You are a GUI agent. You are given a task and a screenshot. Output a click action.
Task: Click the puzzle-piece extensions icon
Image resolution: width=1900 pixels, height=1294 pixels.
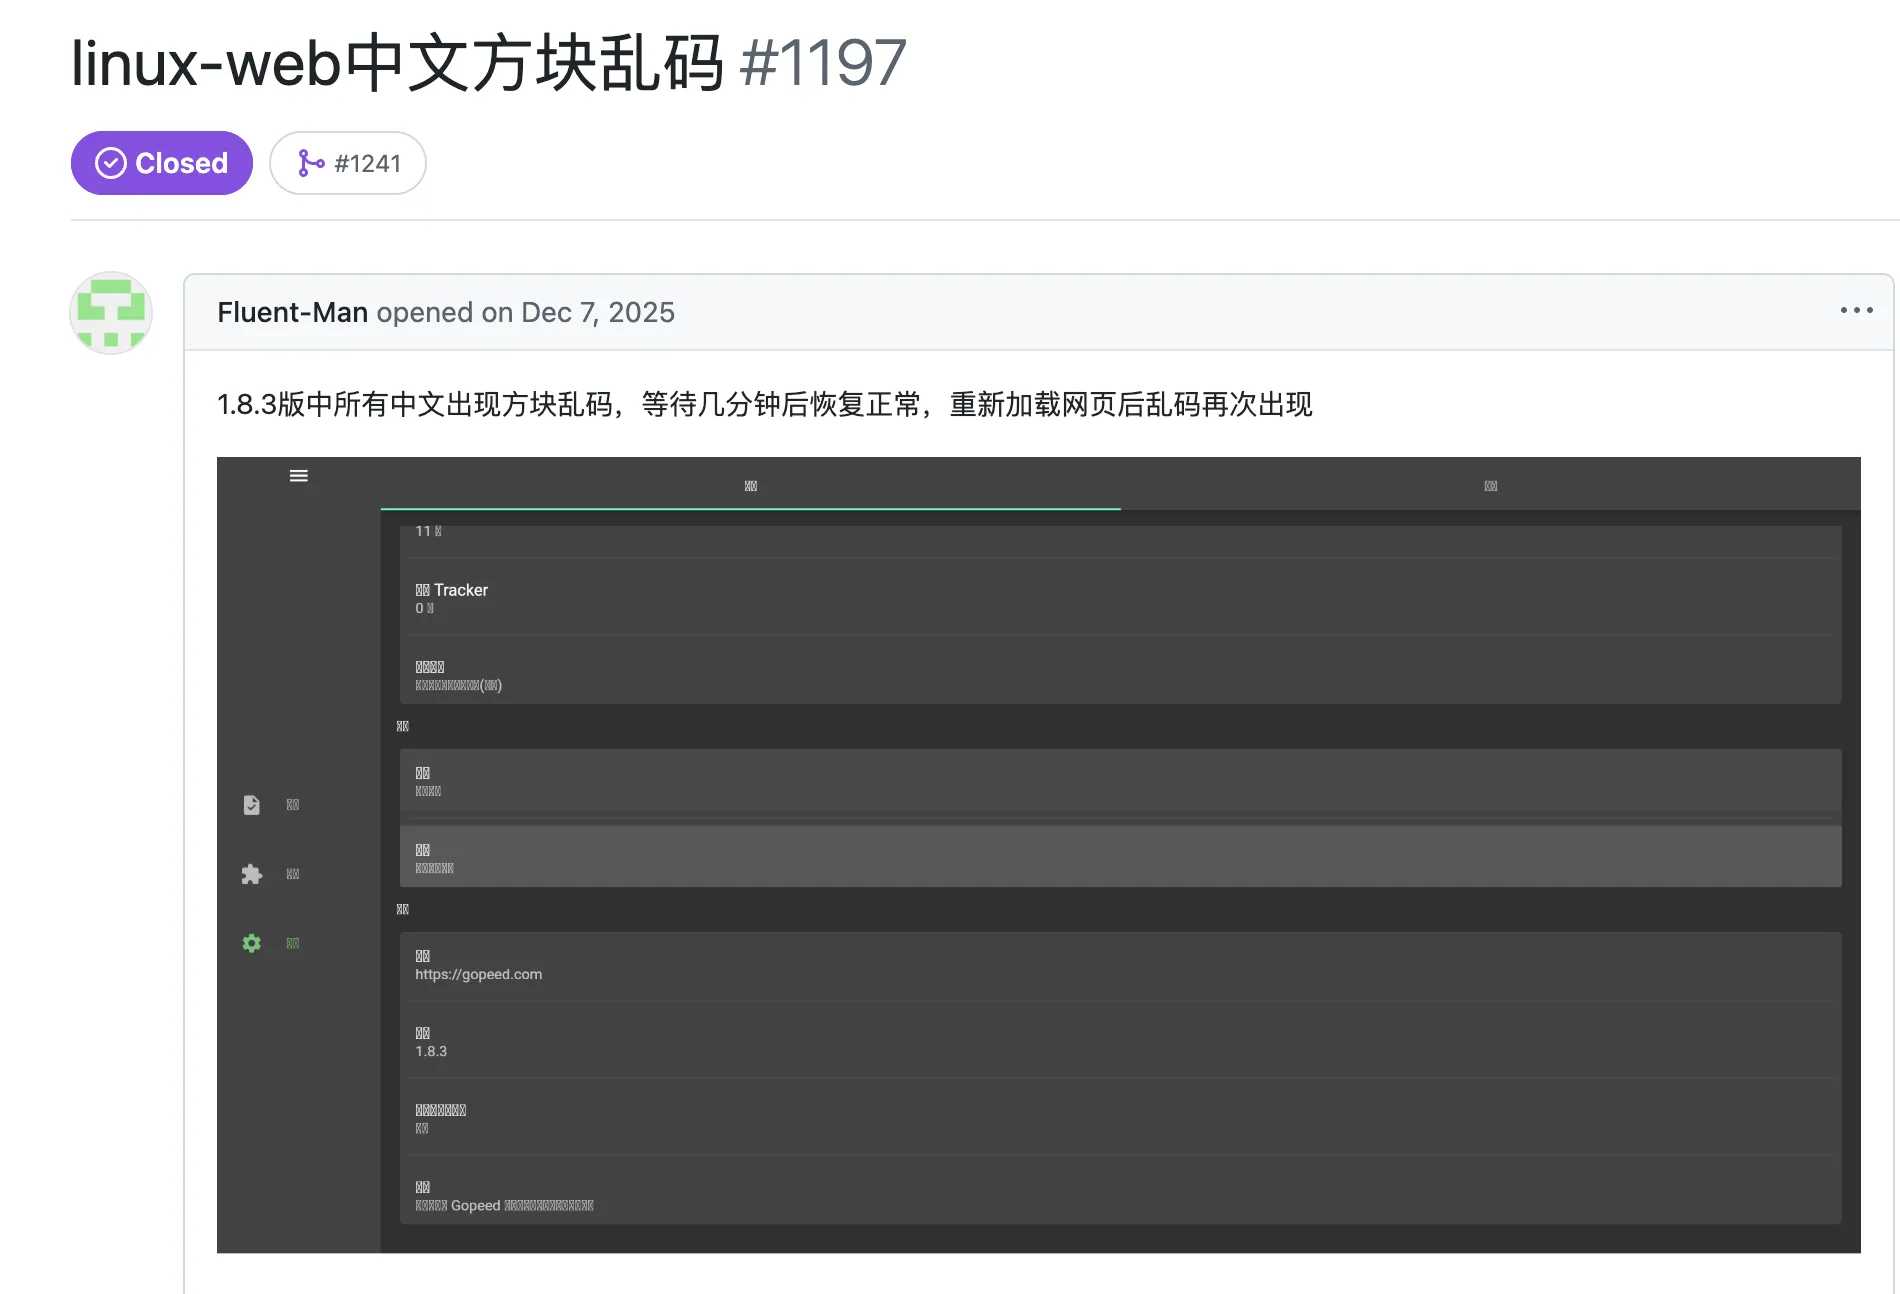point(252,874)
